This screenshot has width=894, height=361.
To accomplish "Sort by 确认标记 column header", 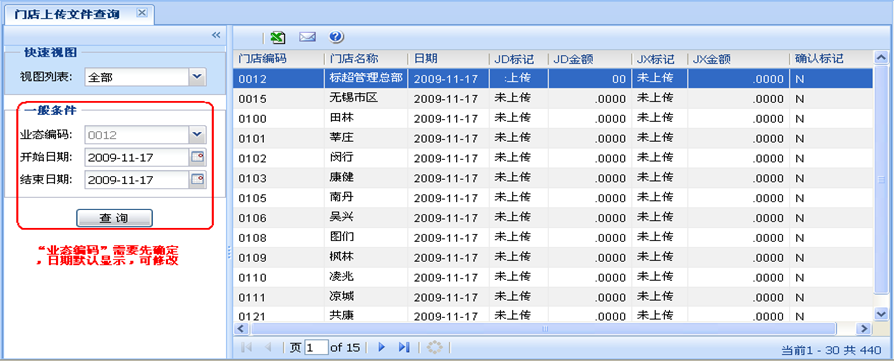I will pyautogui.click(x=831, y=59).
